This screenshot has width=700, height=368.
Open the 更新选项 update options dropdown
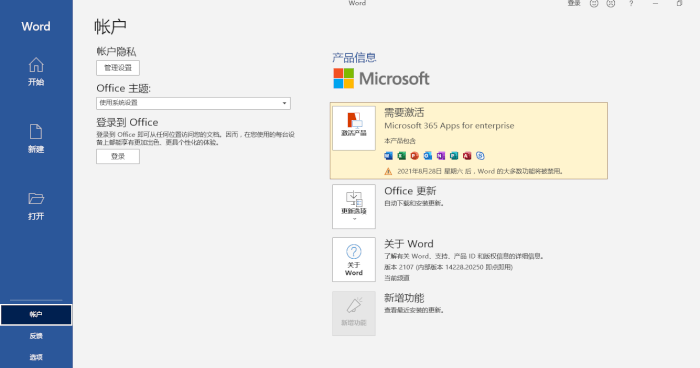pos(354,206)
